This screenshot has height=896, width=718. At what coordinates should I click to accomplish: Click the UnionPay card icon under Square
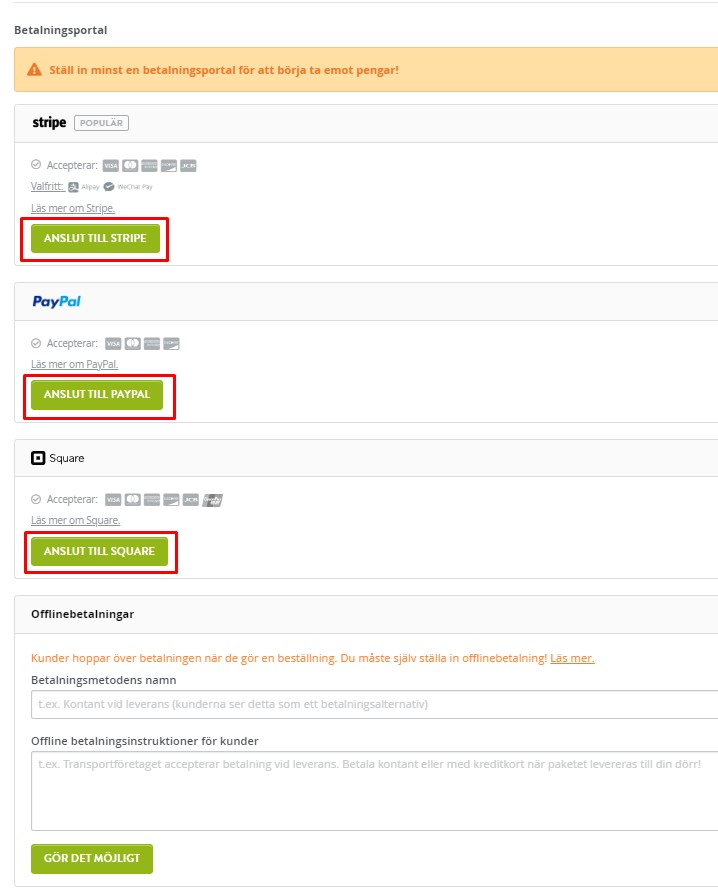point(212,500)
